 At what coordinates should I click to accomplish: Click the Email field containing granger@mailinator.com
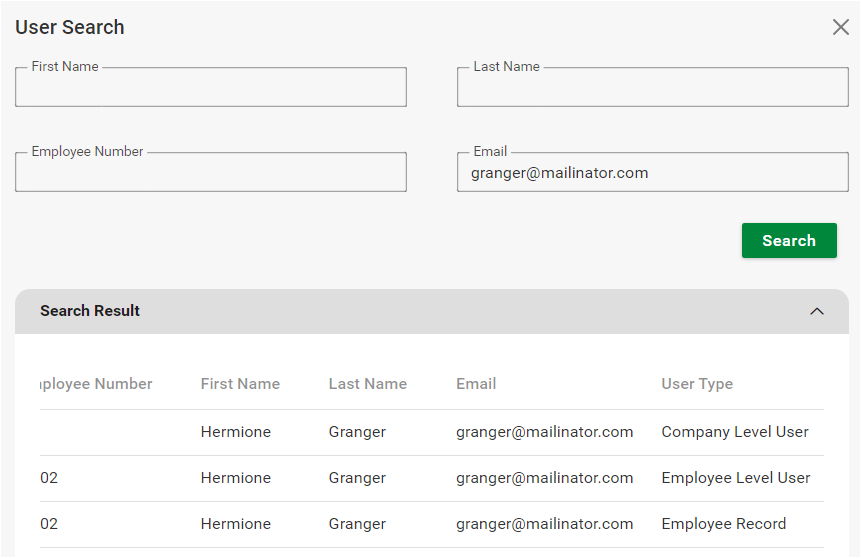[652, 173]
